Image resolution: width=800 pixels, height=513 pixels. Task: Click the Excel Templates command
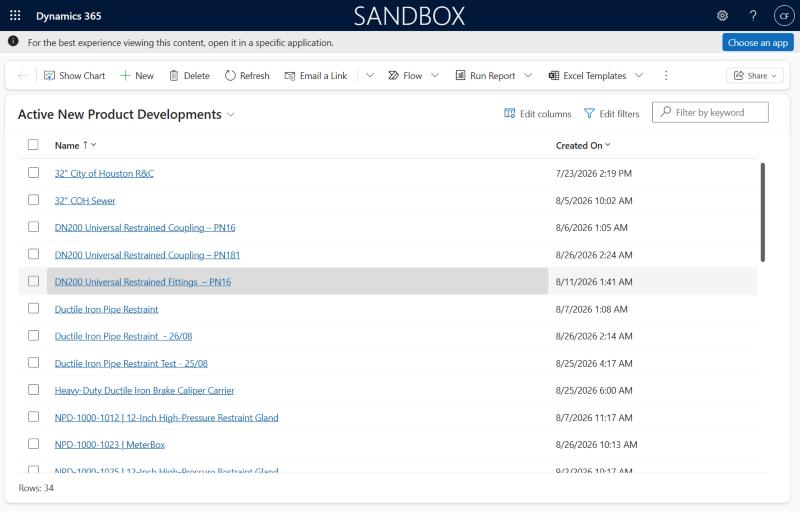[x=587, y=76]
